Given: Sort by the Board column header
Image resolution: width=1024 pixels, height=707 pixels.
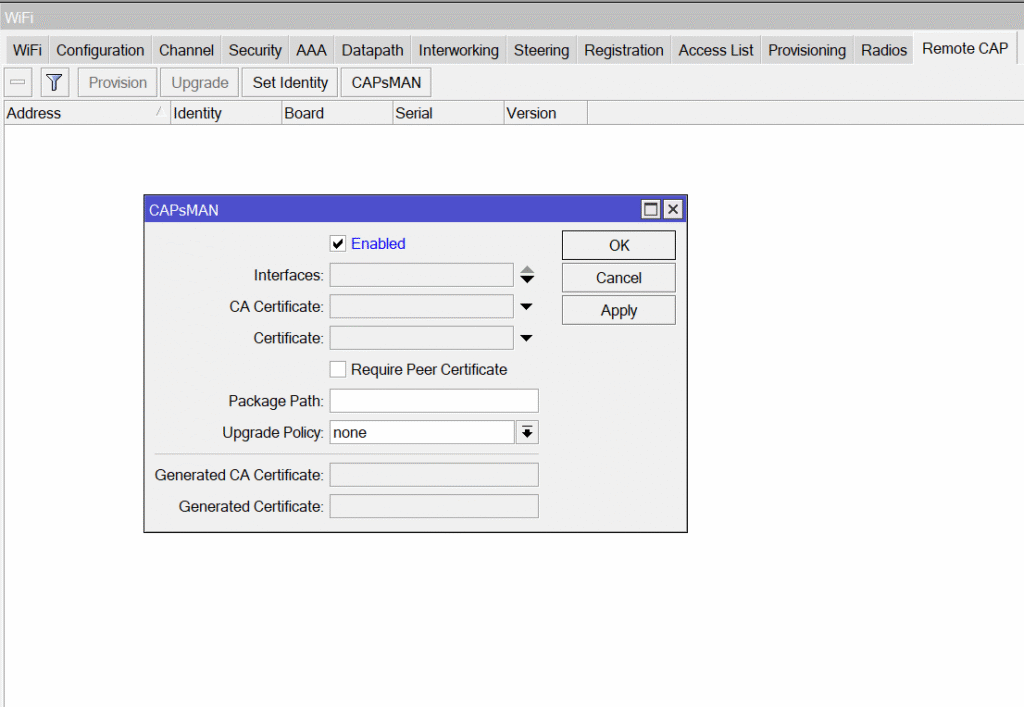Looking at the screenshot, I should coord(337,113).
